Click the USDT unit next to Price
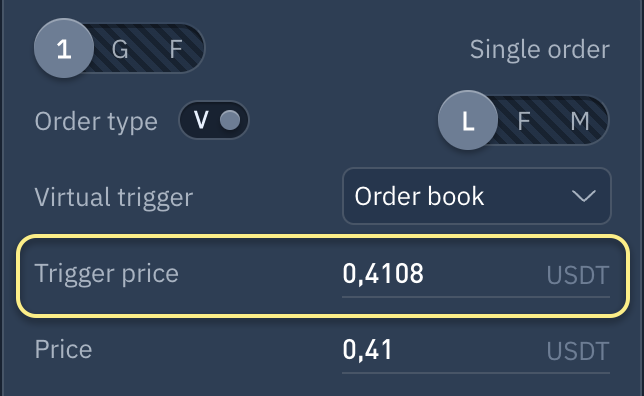 click(x=578, y=351)
